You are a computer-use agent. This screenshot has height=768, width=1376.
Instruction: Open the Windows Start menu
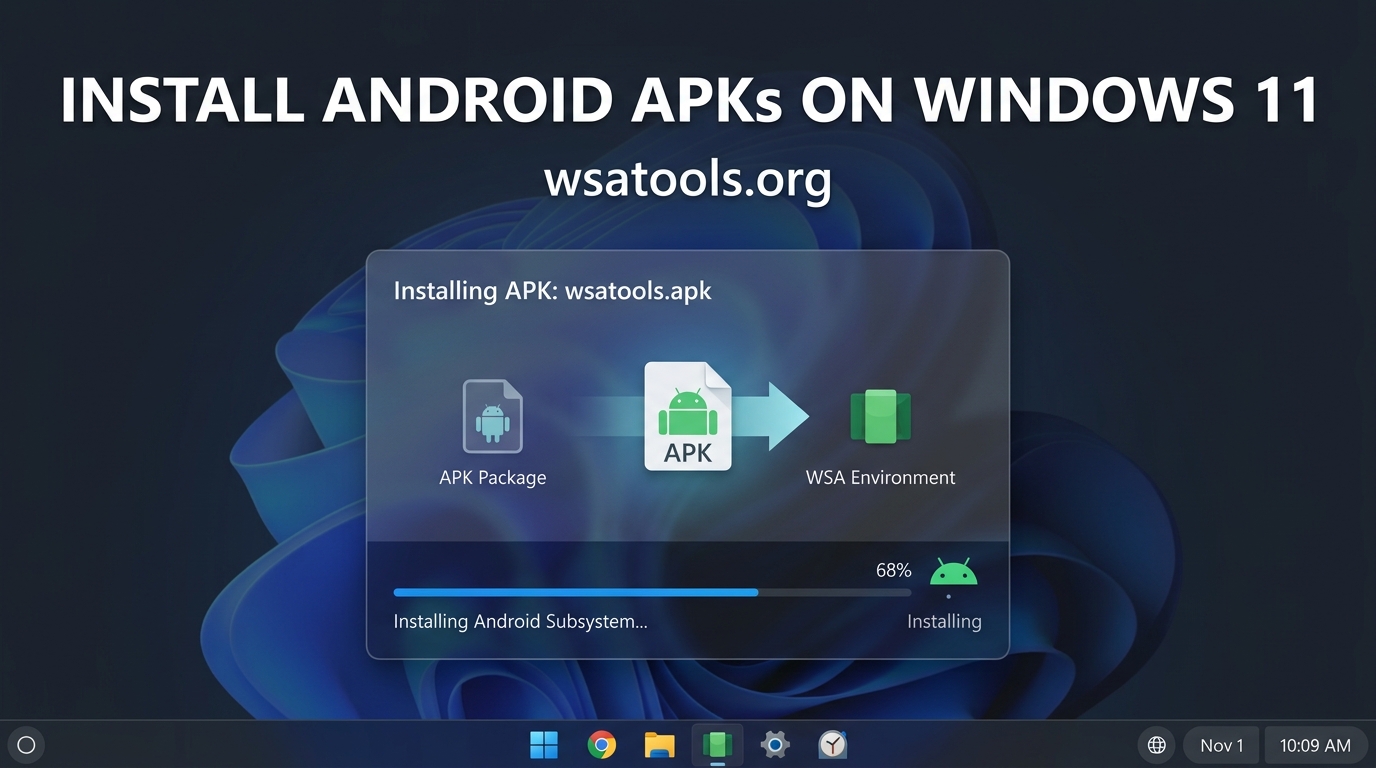click(544, 745)
